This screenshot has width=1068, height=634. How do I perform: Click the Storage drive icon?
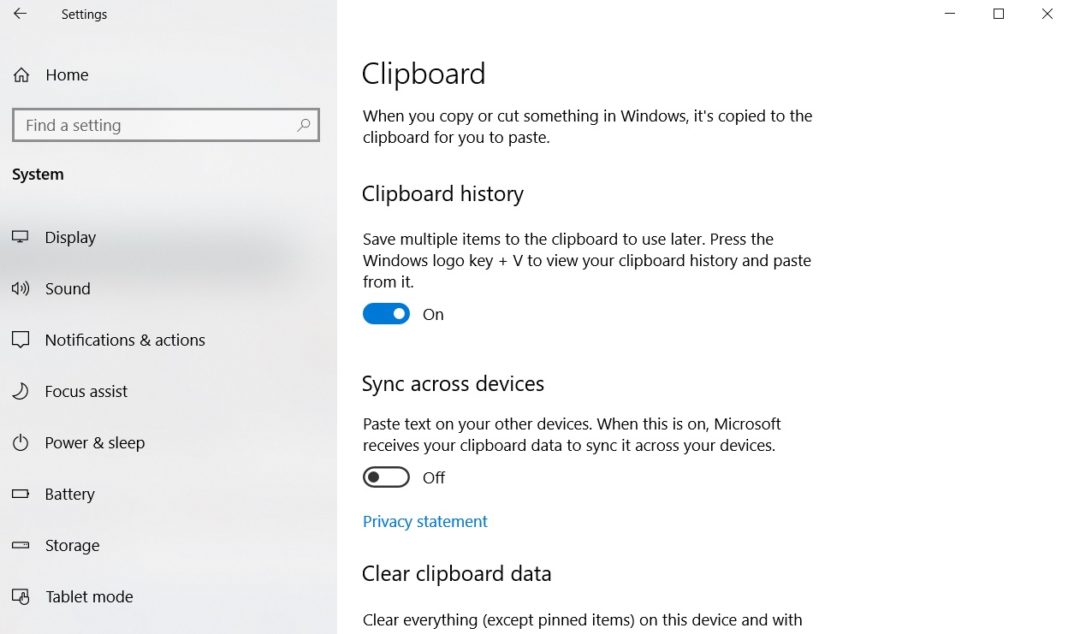(21, 545)
